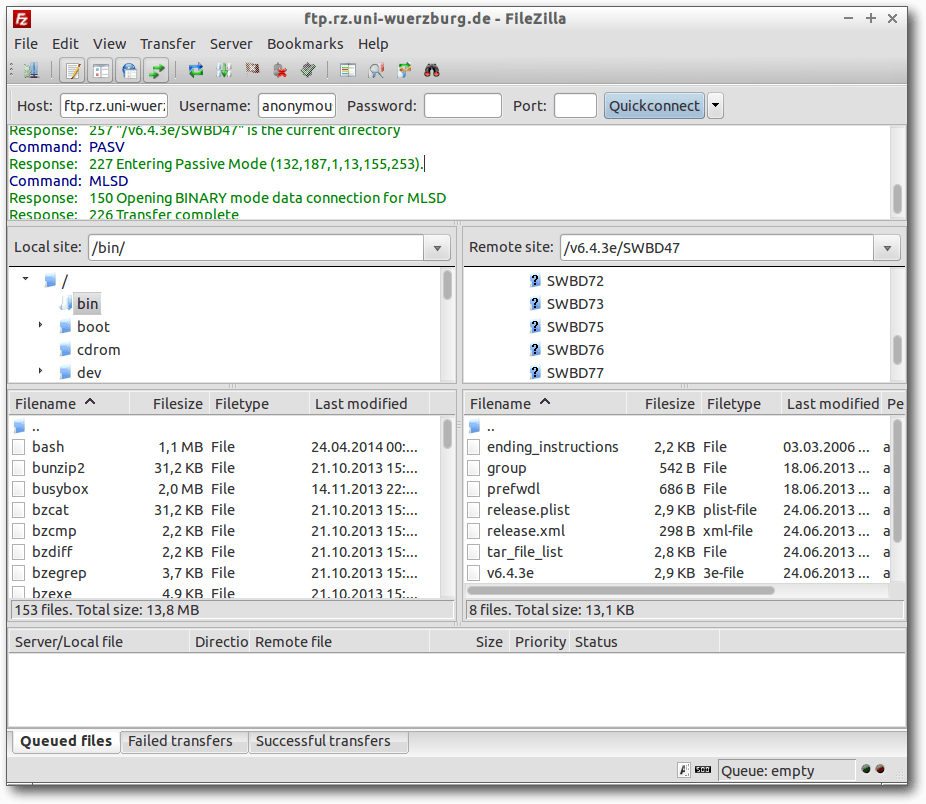926x804 pixels.
Task: Open the Site Manager toolbar icon
Action: pyautogui.click(x=31, y=71)
